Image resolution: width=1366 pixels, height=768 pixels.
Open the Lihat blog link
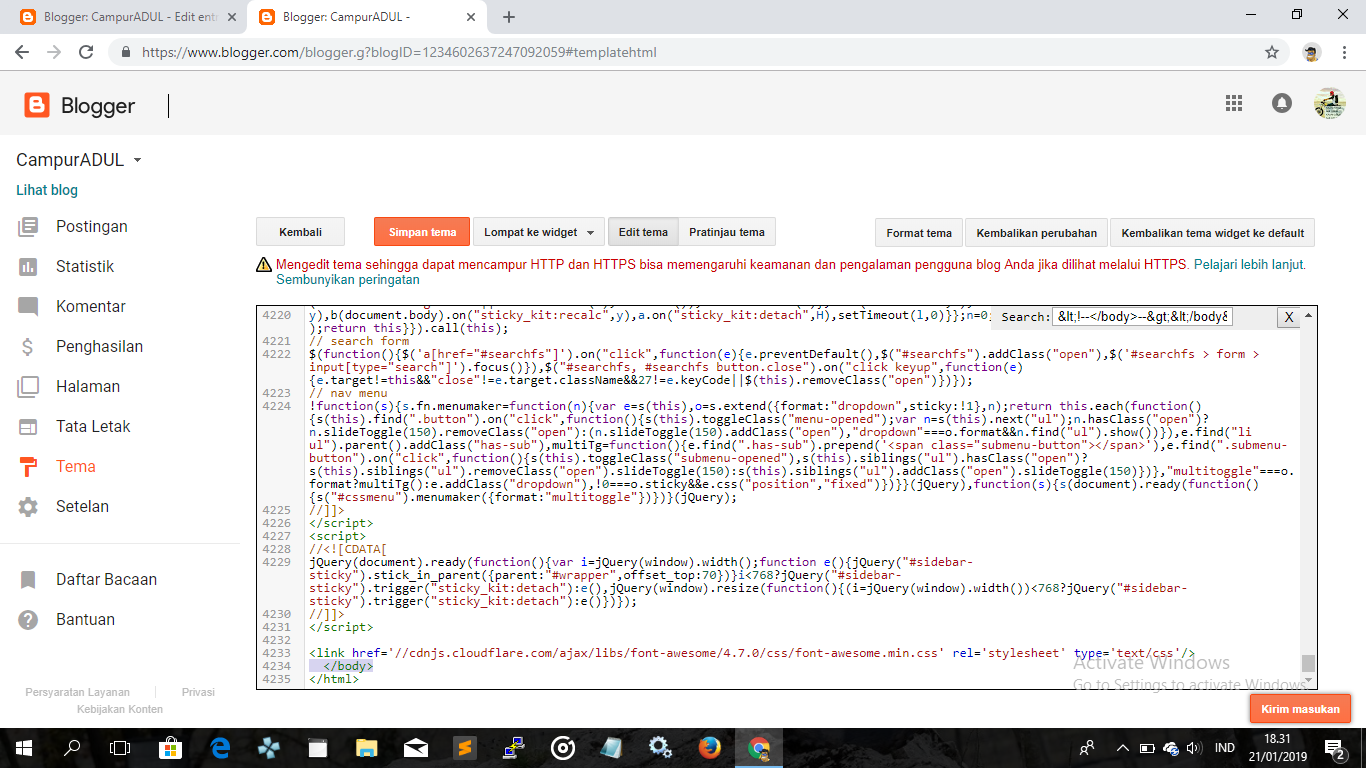click(x=47, y=190)
